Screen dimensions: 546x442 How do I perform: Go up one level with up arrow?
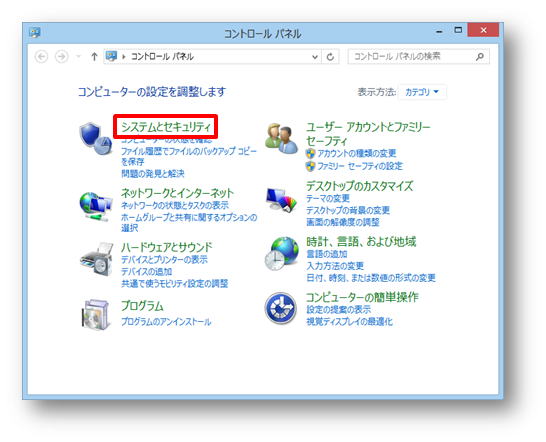coord(94,56)
